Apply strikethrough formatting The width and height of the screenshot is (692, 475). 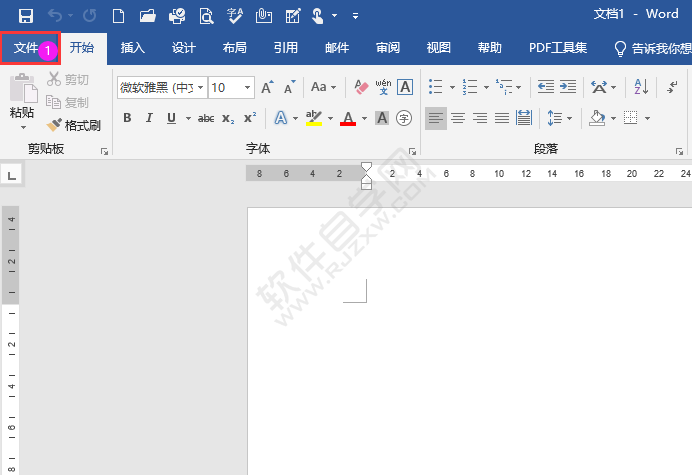[x=206, y=118]
